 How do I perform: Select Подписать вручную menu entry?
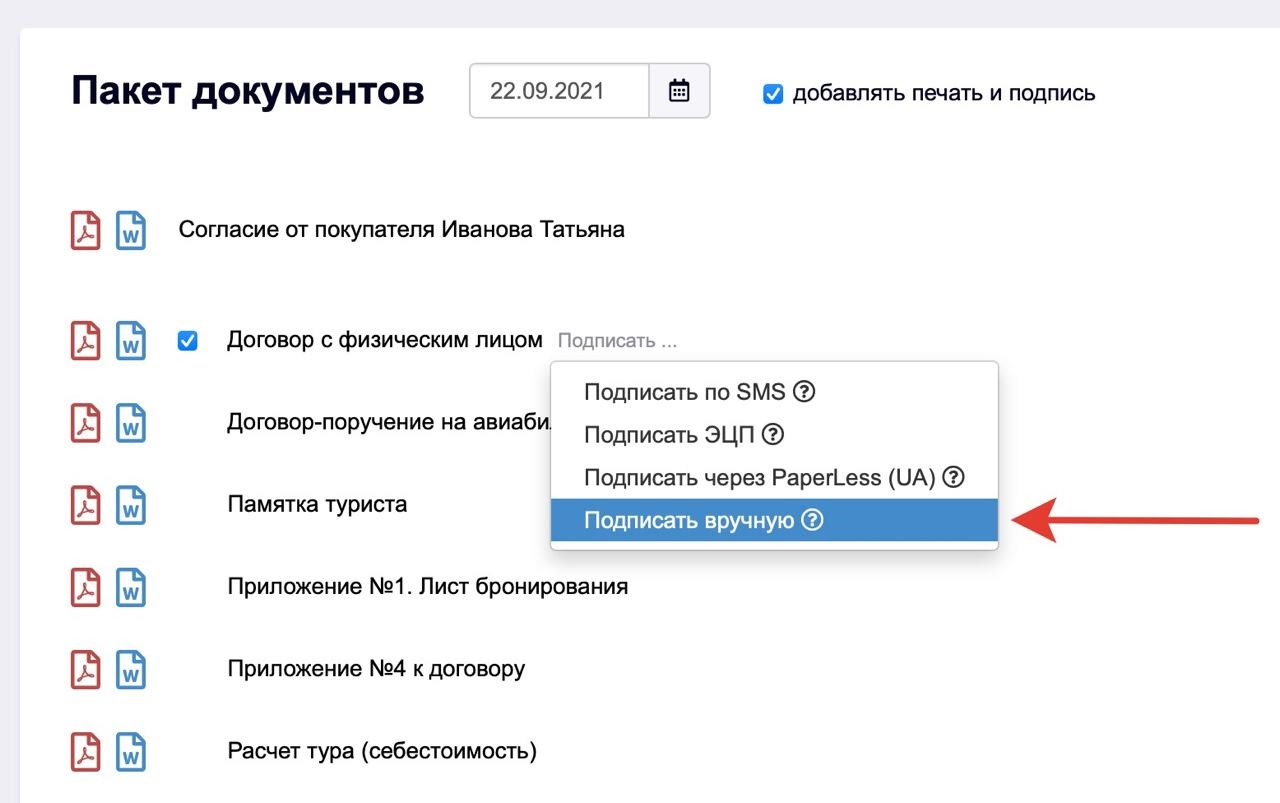pos(689,520)
